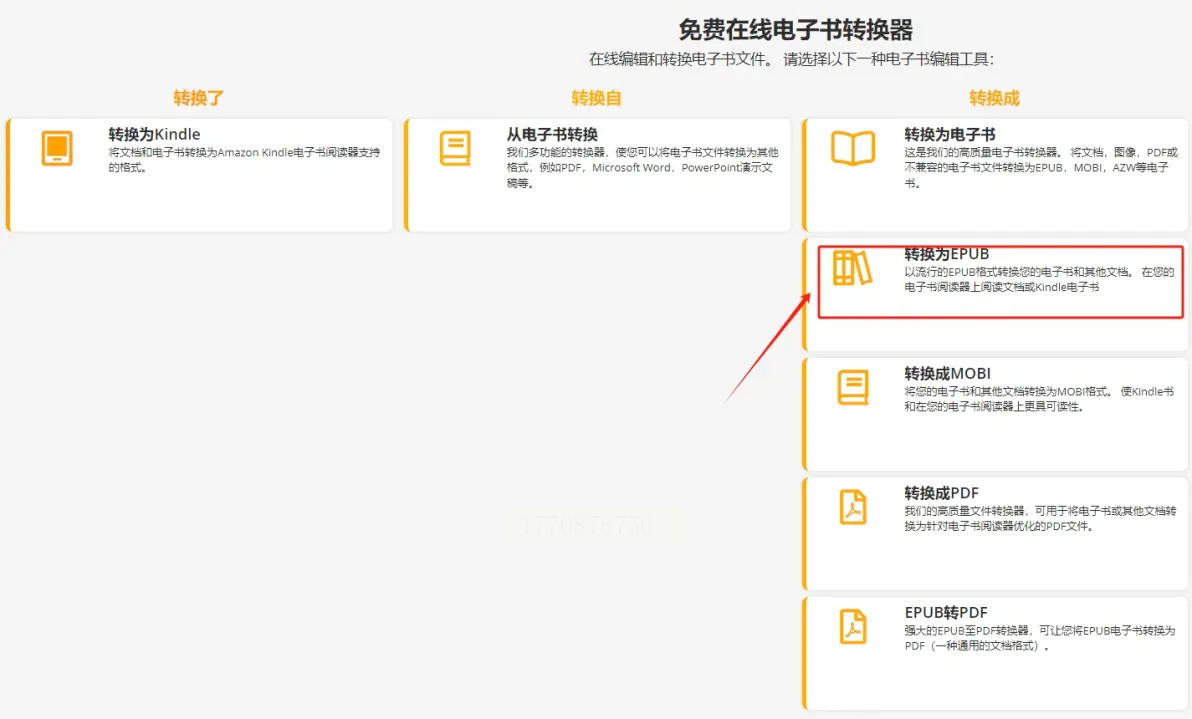Image resolution: width=1192 pixels, height=719 pixels.
Task: Click the Kindle tablet icon
Action: click(x=57, y=148)
